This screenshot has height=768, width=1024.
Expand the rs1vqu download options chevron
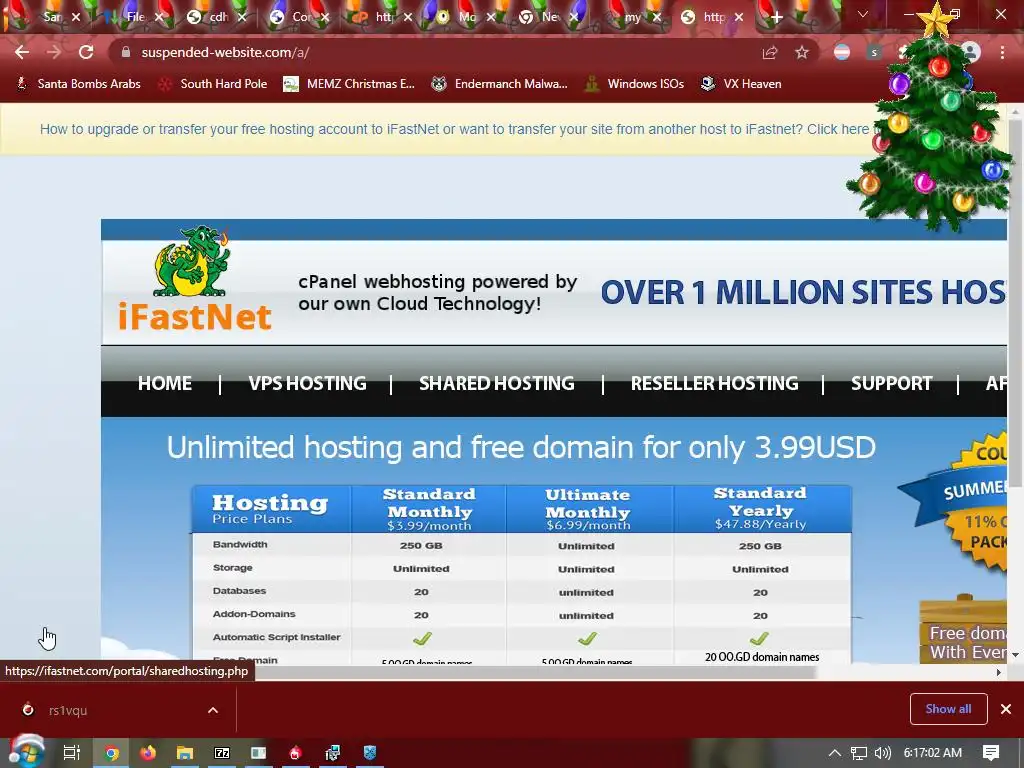tap(213, 710)
